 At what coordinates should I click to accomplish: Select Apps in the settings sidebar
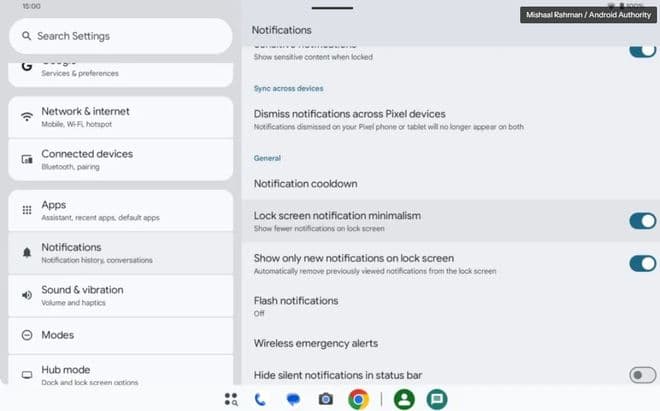tap(120, 210)
